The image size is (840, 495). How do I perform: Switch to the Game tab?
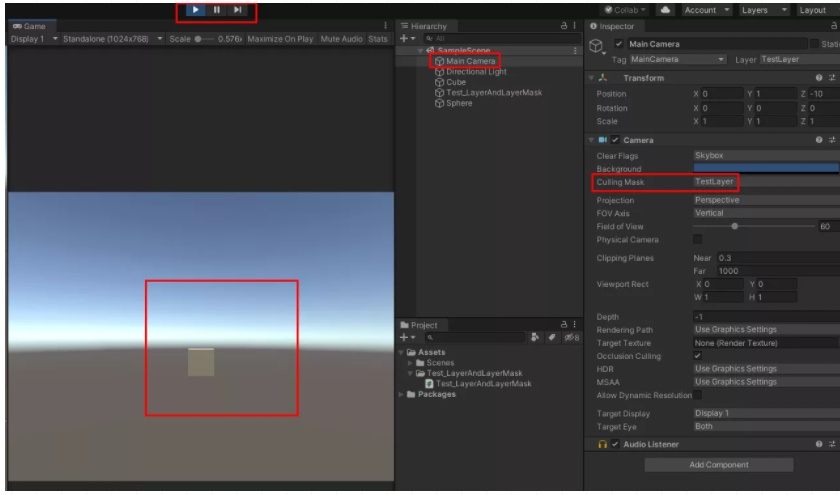(x=30, y=26)
